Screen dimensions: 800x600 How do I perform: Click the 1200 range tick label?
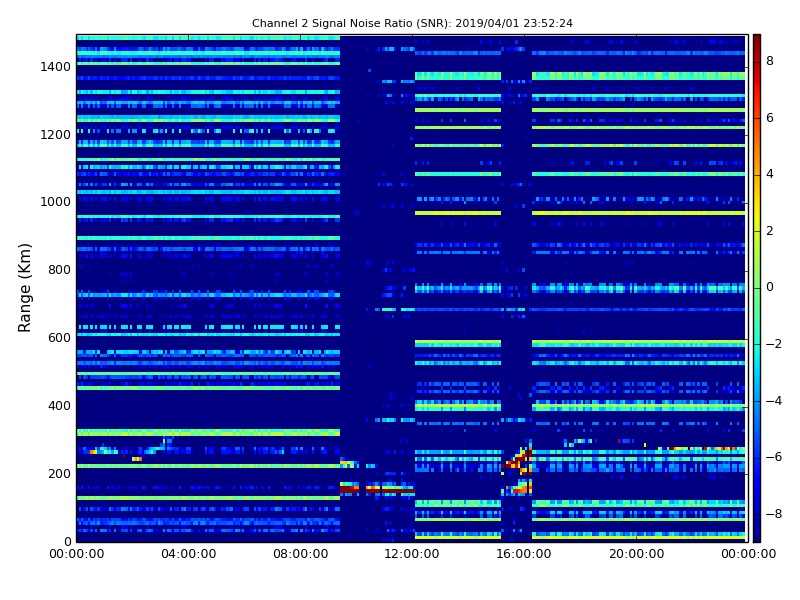tap(56, 135)
